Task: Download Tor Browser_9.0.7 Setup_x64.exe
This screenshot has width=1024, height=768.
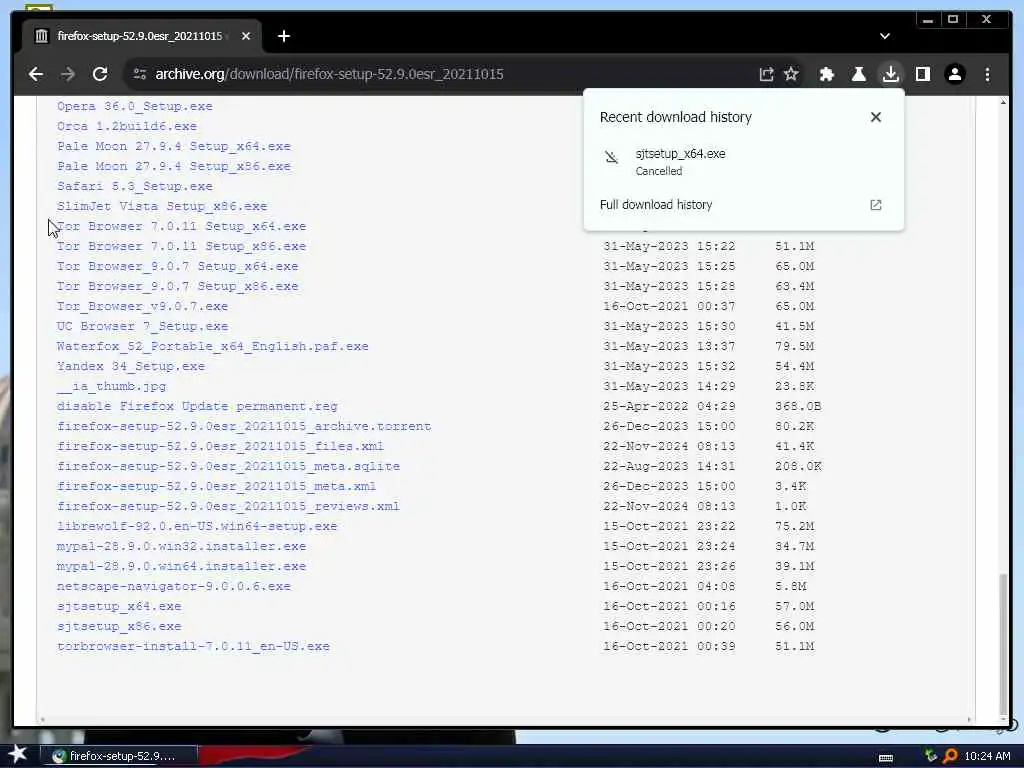Action: (178, 266)
